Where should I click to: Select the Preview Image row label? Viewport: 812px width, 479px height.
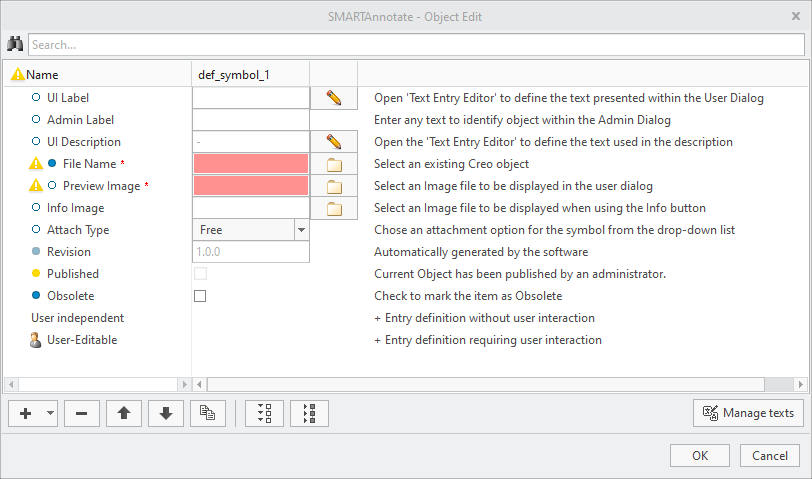tap(102, 186)
